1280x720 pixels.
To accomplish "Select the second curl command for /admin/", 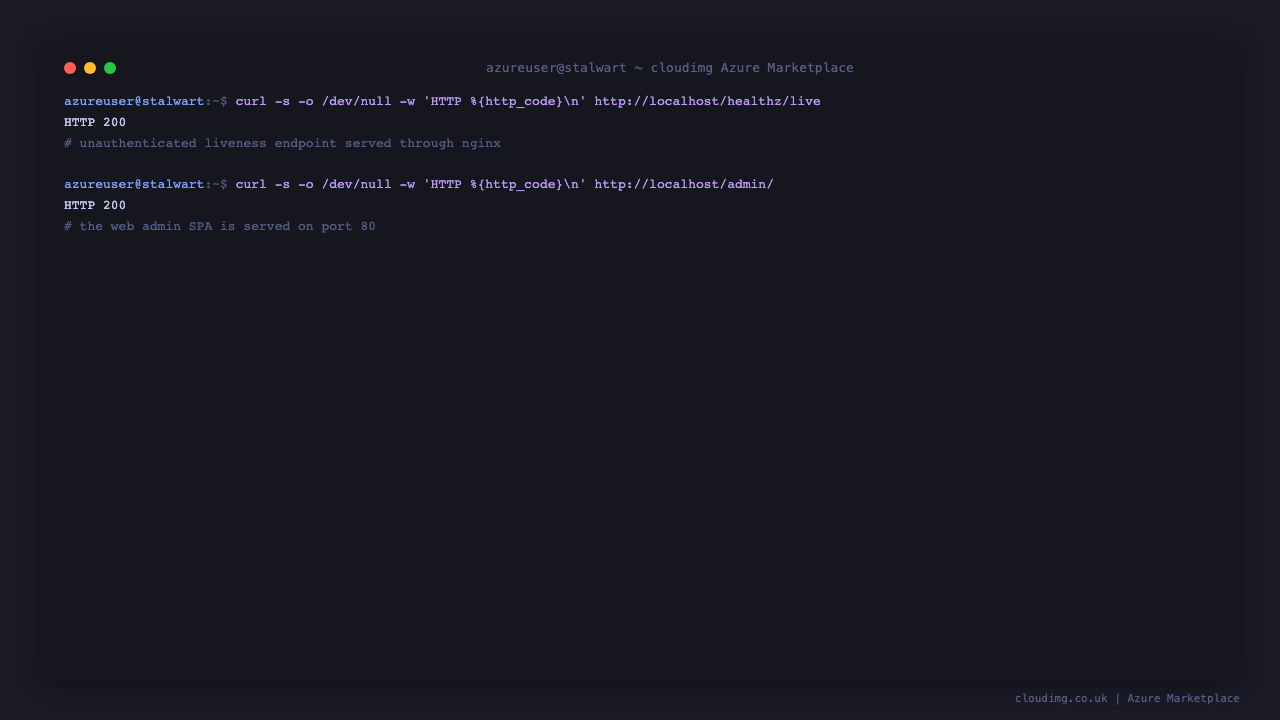I will tap(505, 185).
